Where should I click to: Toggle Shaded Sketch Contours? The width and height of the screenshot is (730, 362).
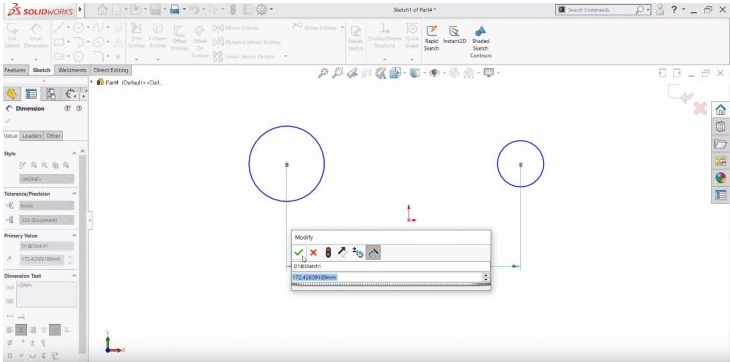(x=480, y=41)
